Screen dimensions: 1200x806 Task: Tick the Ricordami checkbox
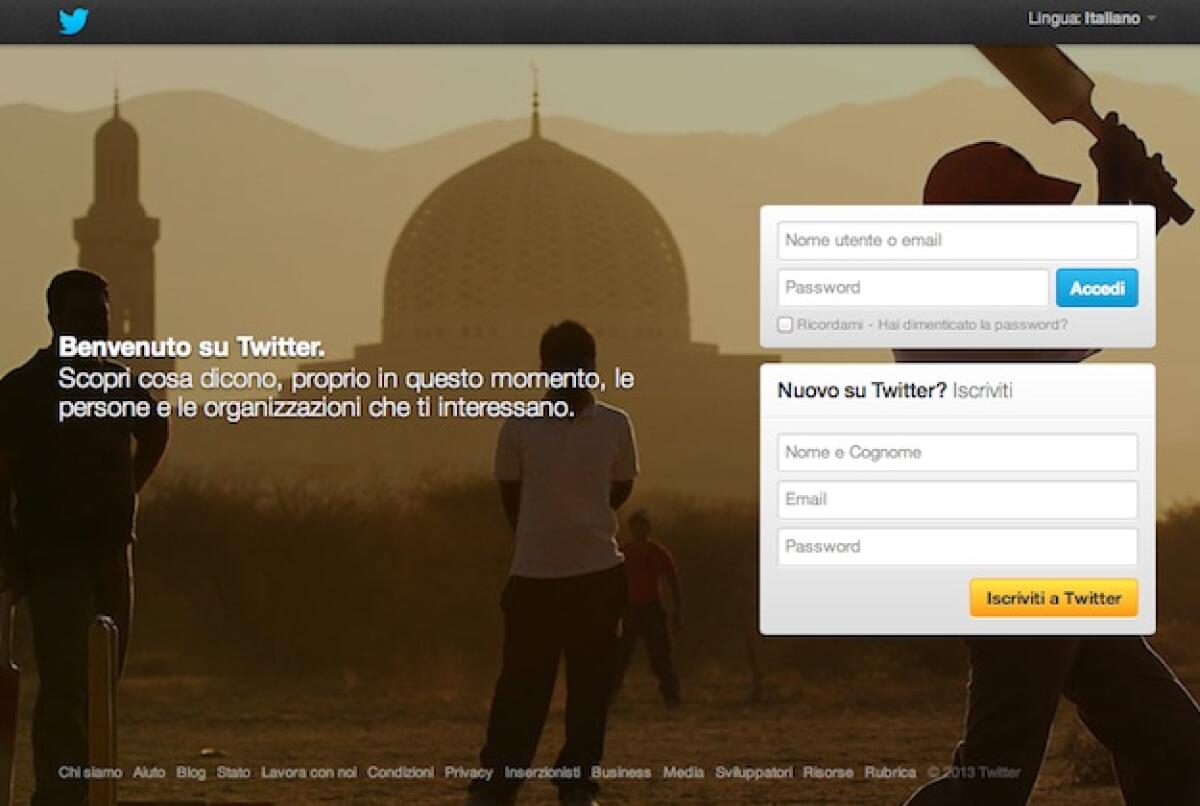pyautogui.click(x=785, y=325)
